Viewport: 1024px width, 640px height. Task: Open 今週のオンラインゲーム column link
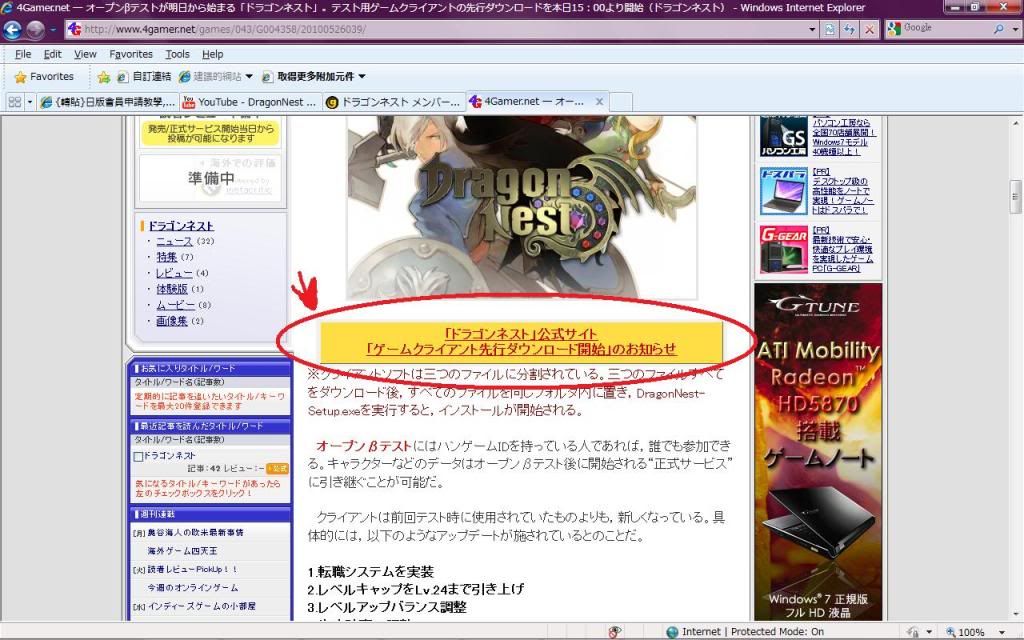click(x=193, y=588)
